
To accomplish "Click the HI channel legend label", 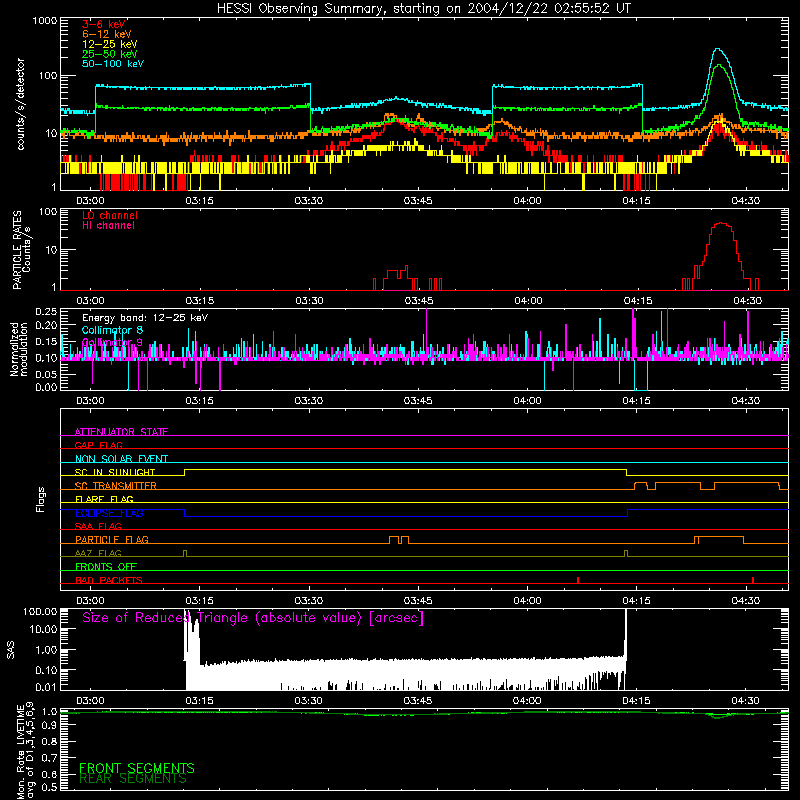I will point(108,226).
